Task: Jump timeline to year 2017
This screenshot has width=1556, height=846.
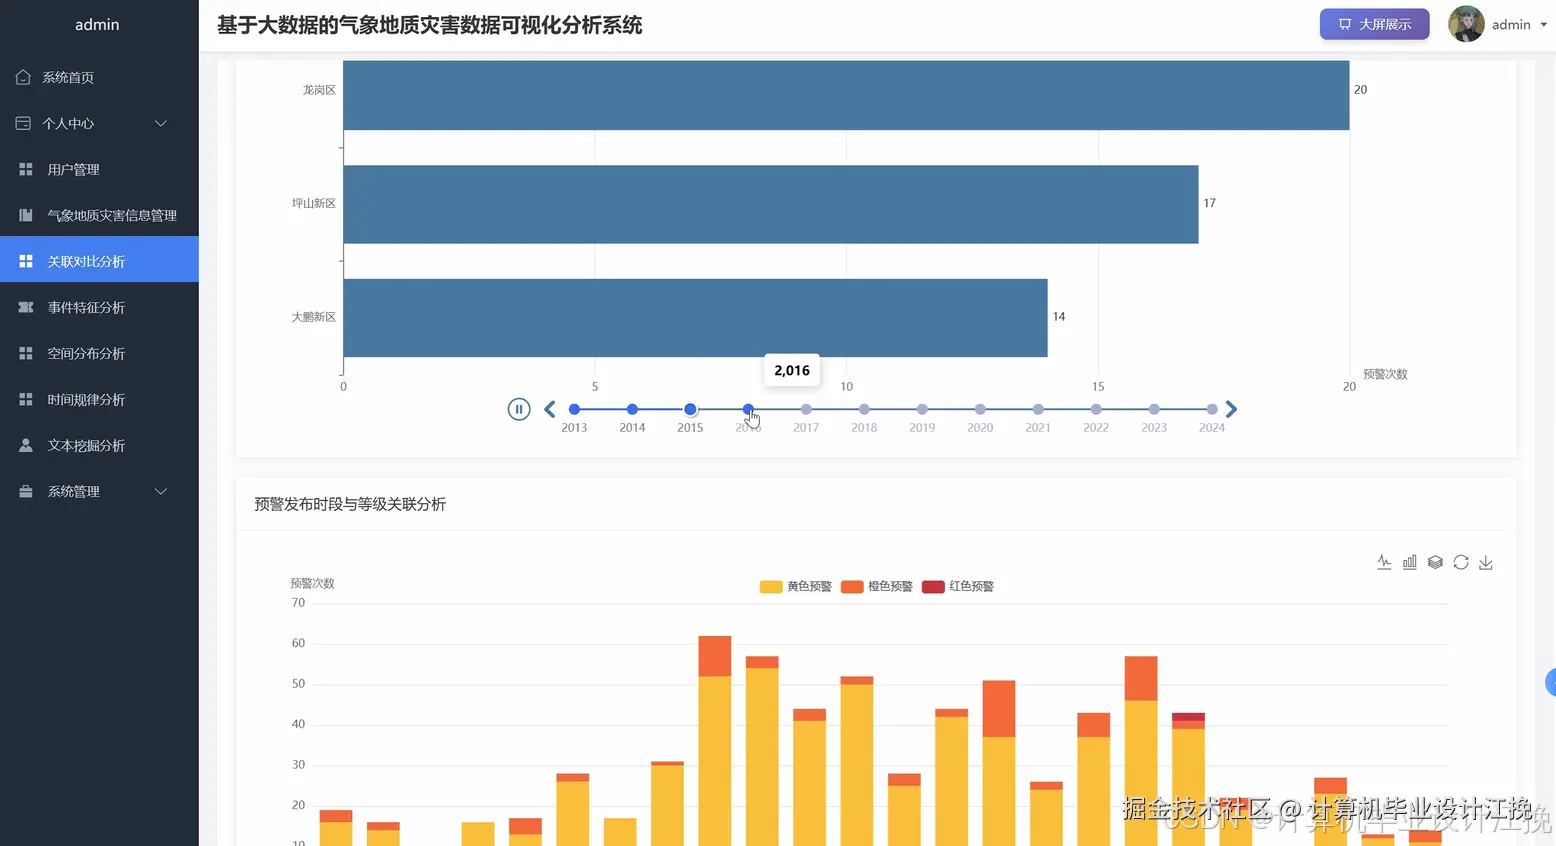Action: tap(806, 409)
